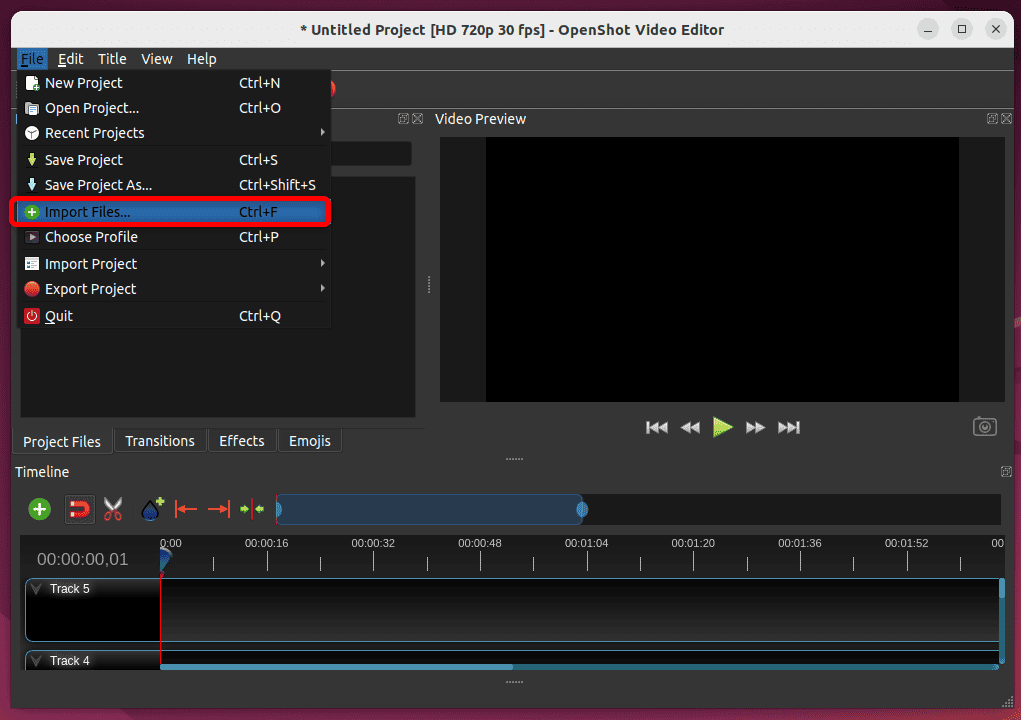Center timeline on playhead icon
Image resolution: width=1021 pixels, height=720 pixels.
(252, 509)
